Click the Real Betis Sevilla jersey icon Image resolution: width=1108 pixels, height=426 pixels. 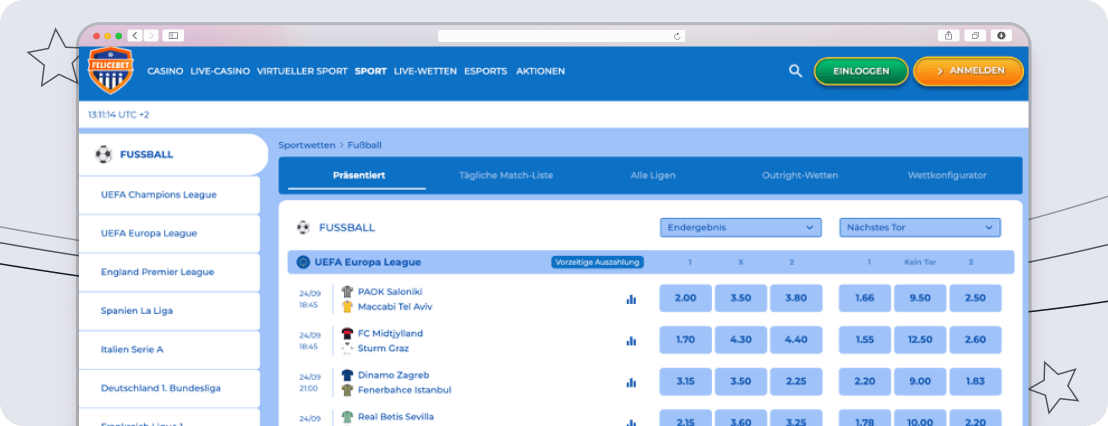coord(347,417)
